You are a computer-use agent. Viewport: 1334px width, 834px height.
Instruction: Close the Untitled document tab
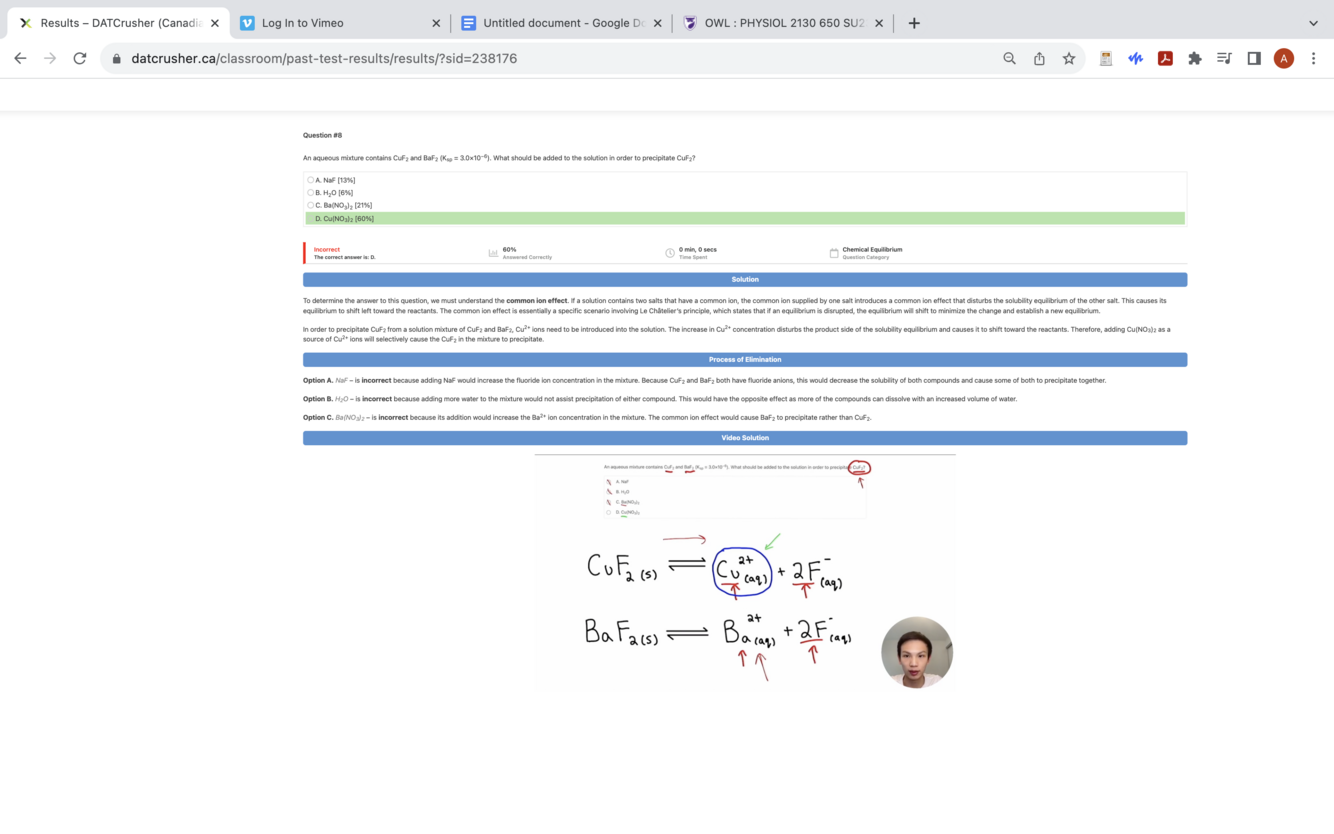[x=657, y=23]
